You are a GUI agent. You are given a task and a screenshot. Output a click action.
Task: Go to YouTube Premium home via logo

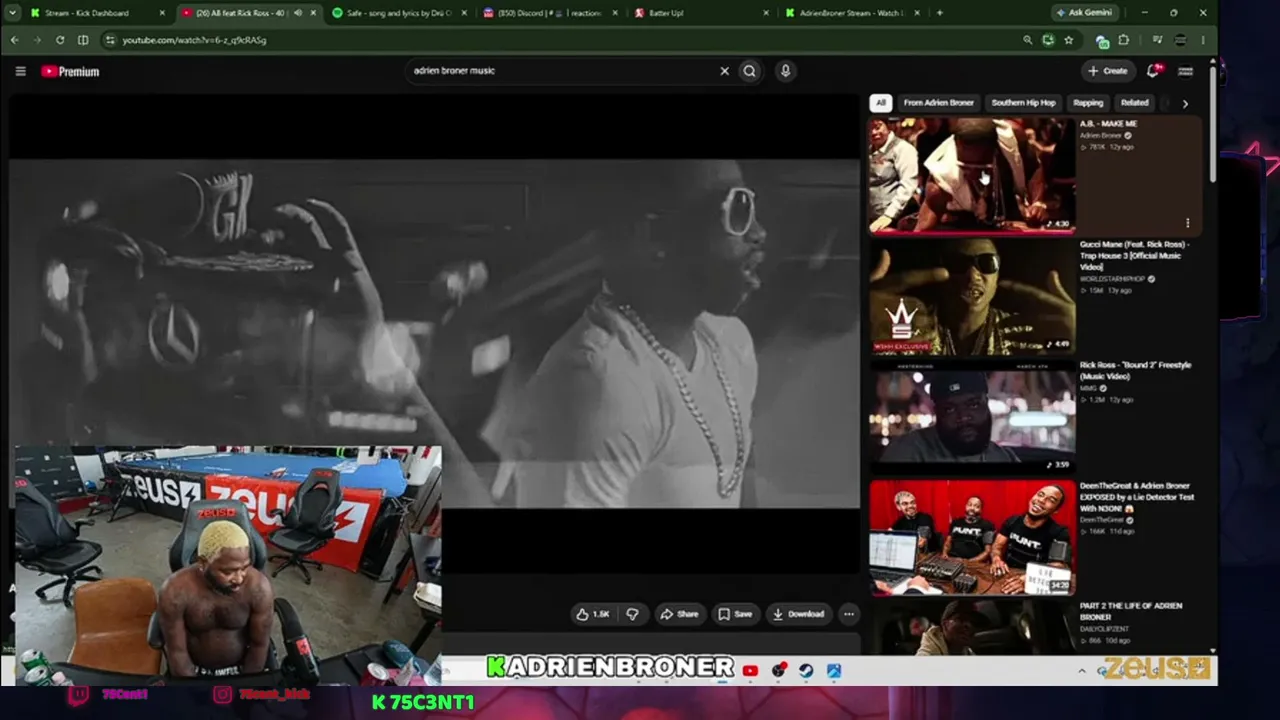coord(70,71)
